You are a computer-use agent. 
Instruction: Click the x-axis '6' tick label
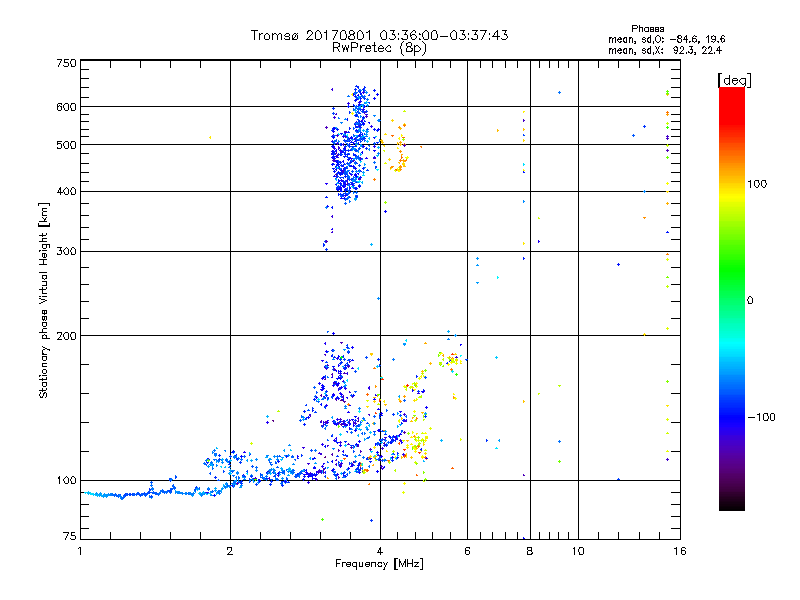(x=467, y=551)
